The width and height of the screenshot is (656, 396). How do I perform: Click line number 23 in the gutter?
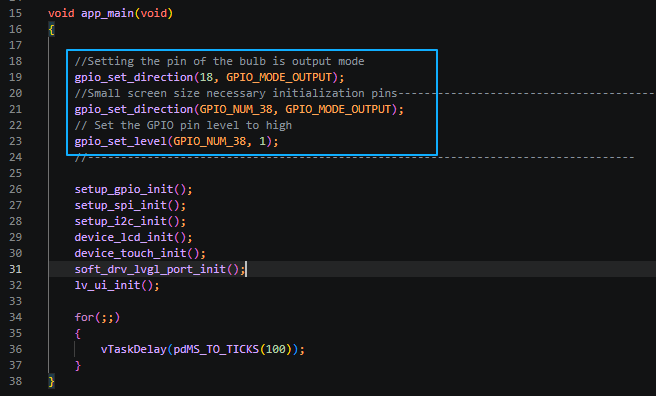(x=15, y=141)
